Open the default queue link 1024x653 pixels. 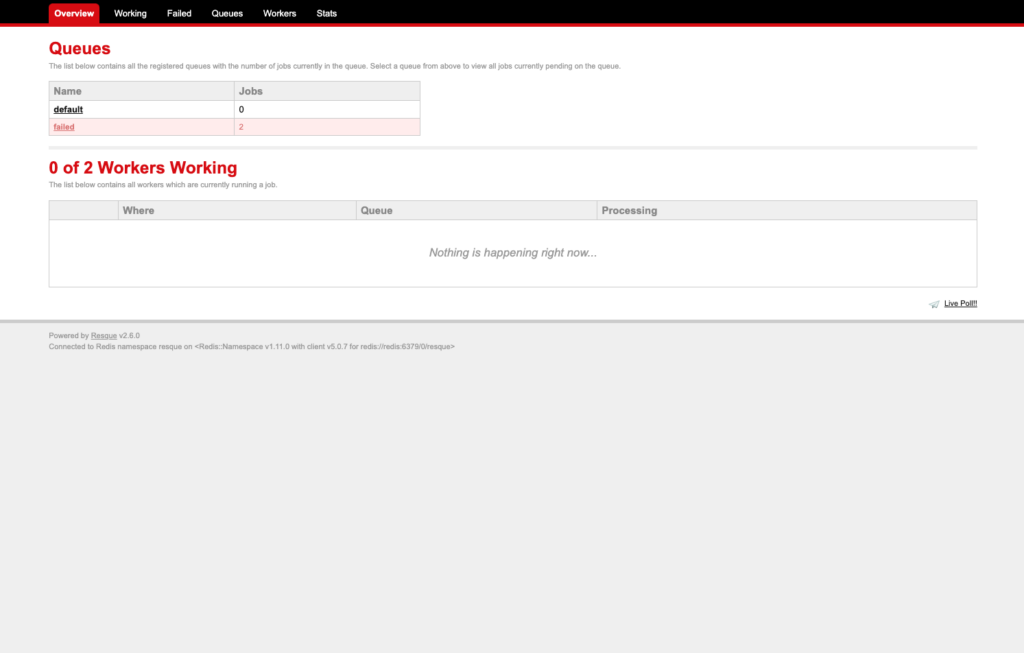pos(68,110)
